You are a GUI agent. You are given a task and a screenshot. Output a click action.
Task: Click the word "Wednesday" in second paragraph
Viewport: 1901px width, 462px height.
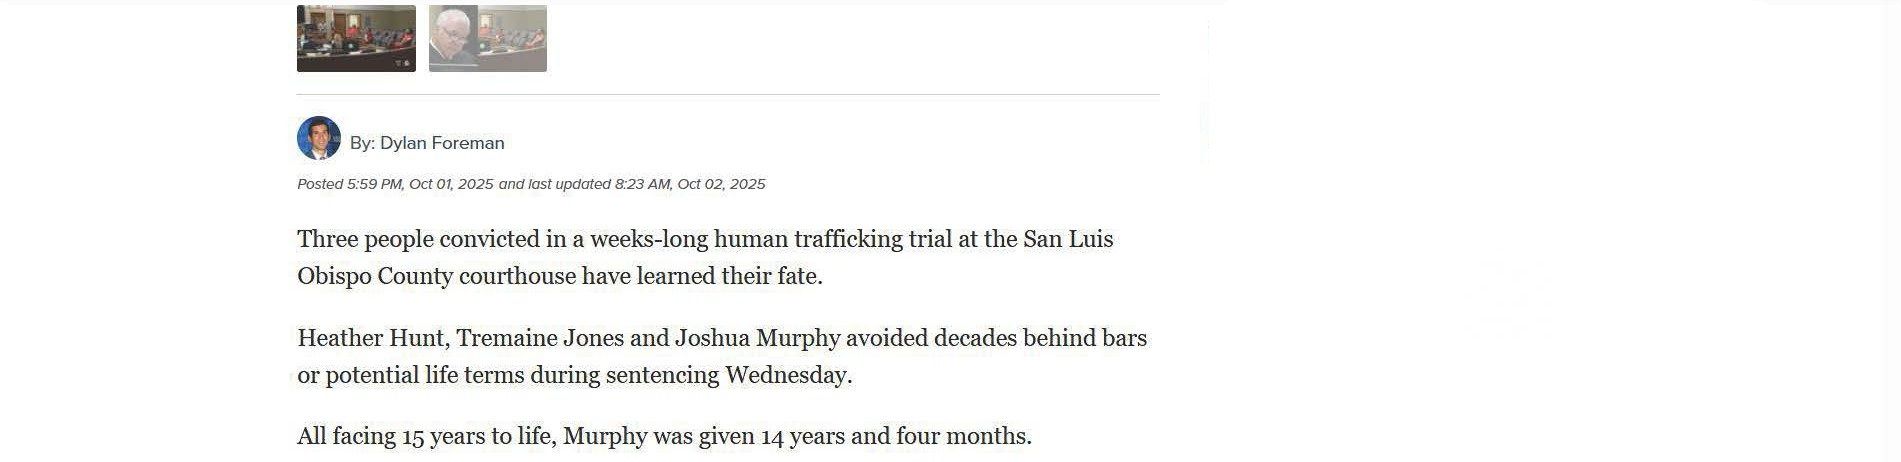tap(786, 375)
